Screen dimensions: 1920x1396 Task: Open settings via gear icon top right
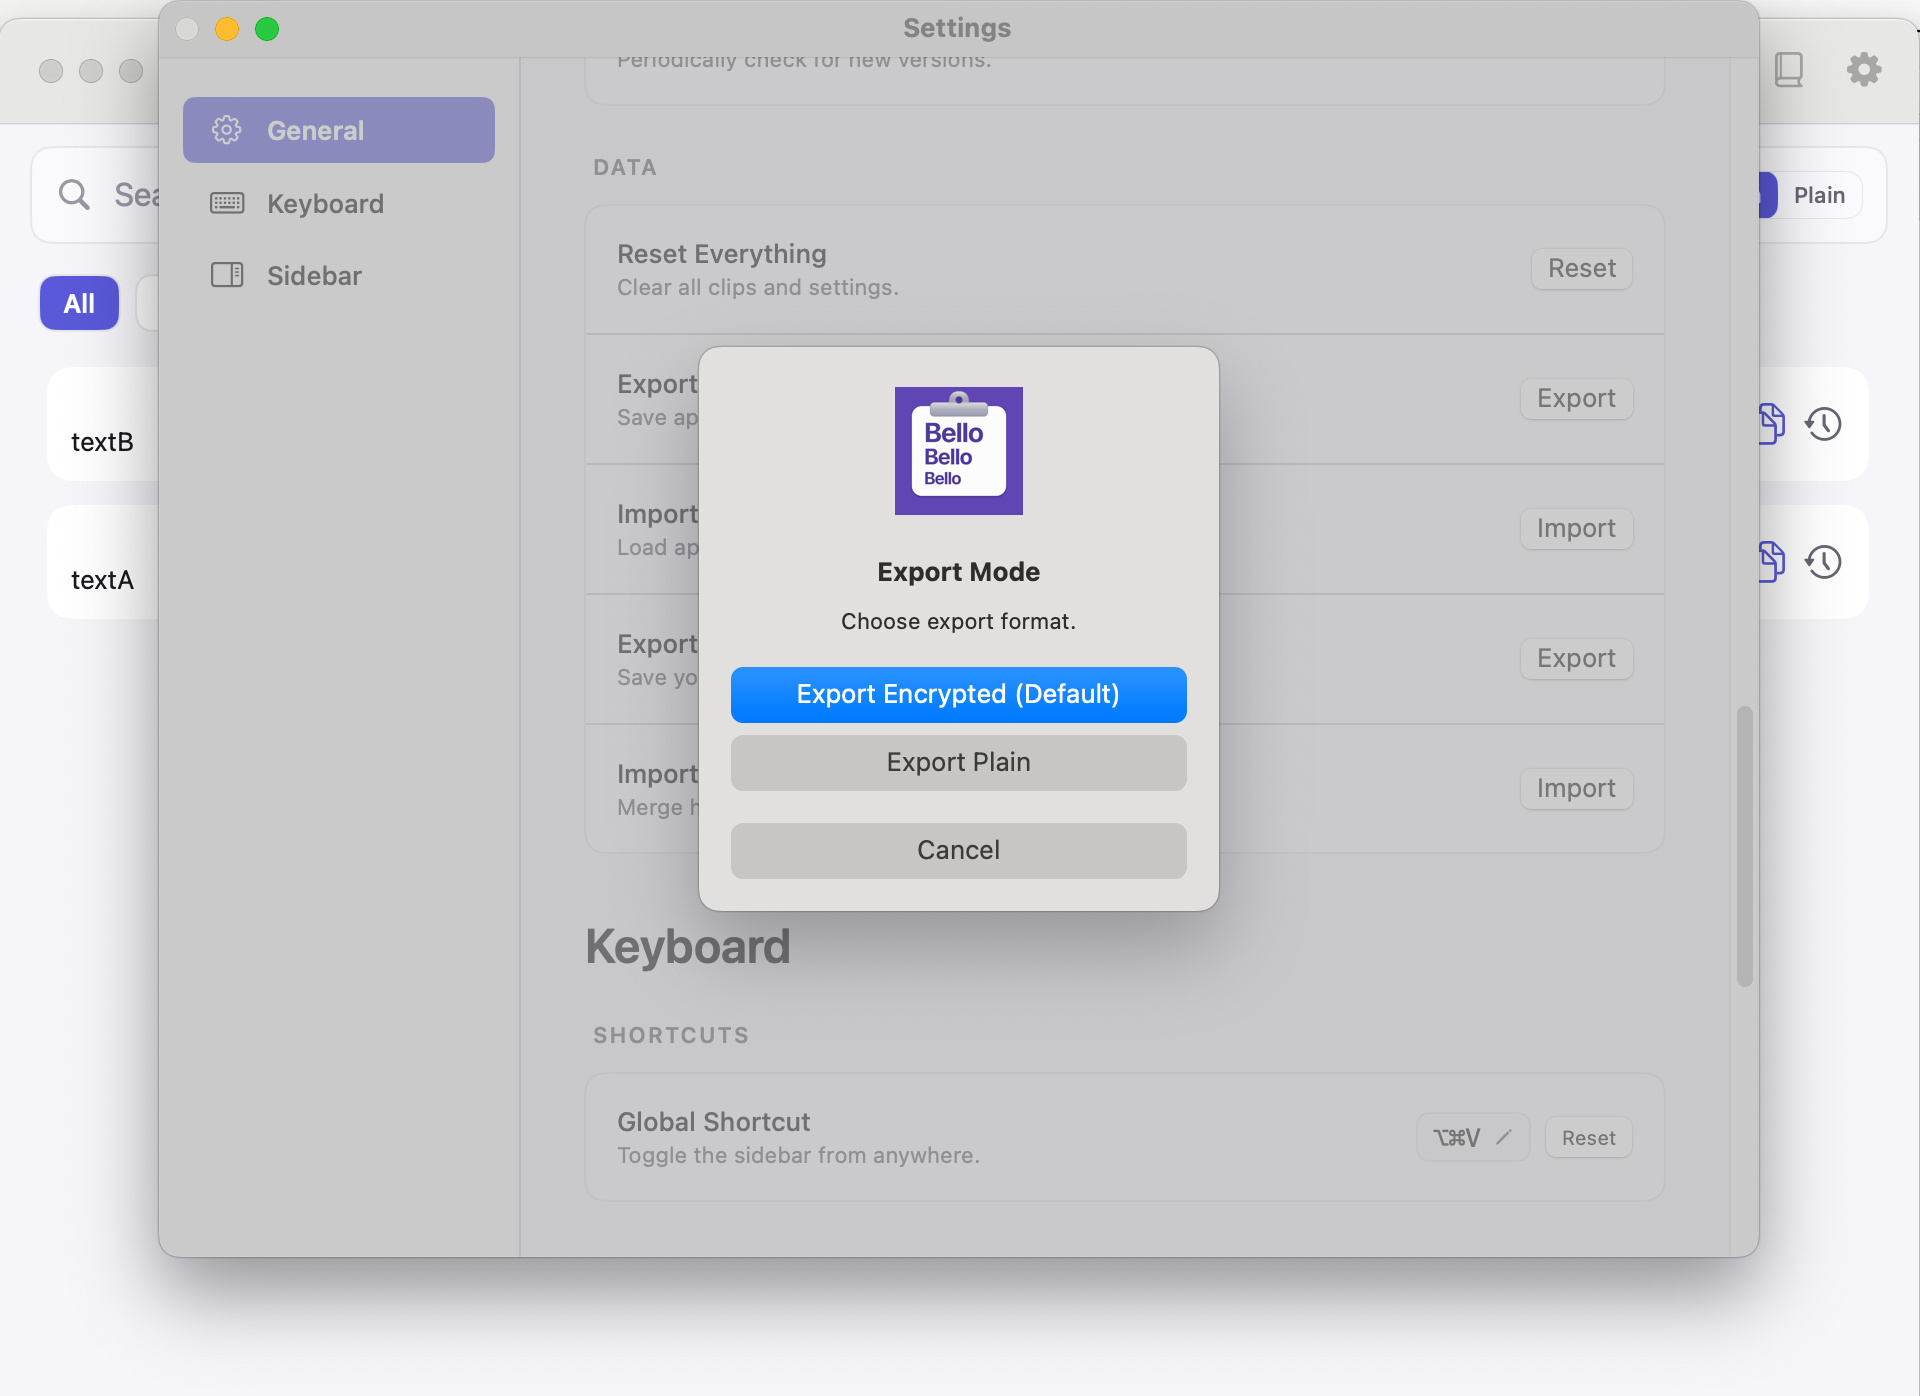[1862, 69]
